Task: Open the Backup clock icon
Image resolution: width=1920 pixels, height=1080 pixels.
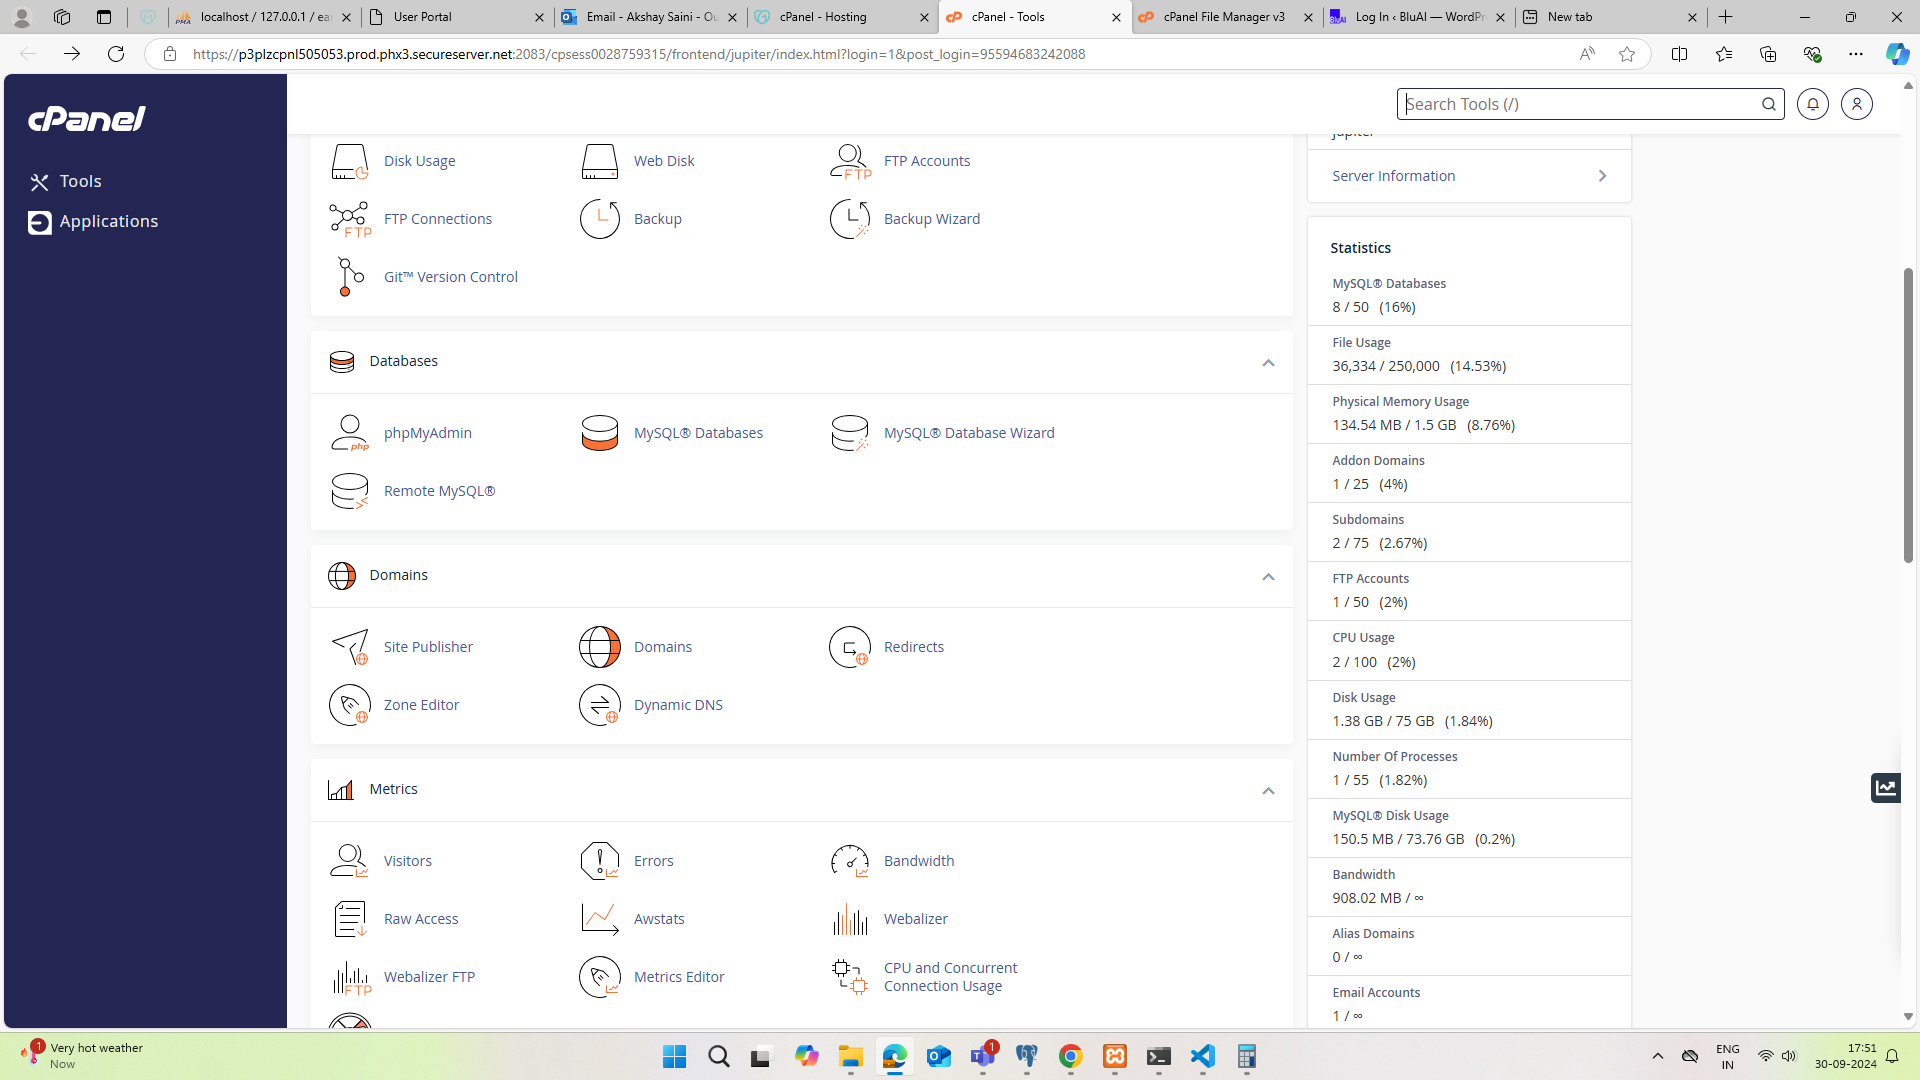Action: [x=600, y=219]
